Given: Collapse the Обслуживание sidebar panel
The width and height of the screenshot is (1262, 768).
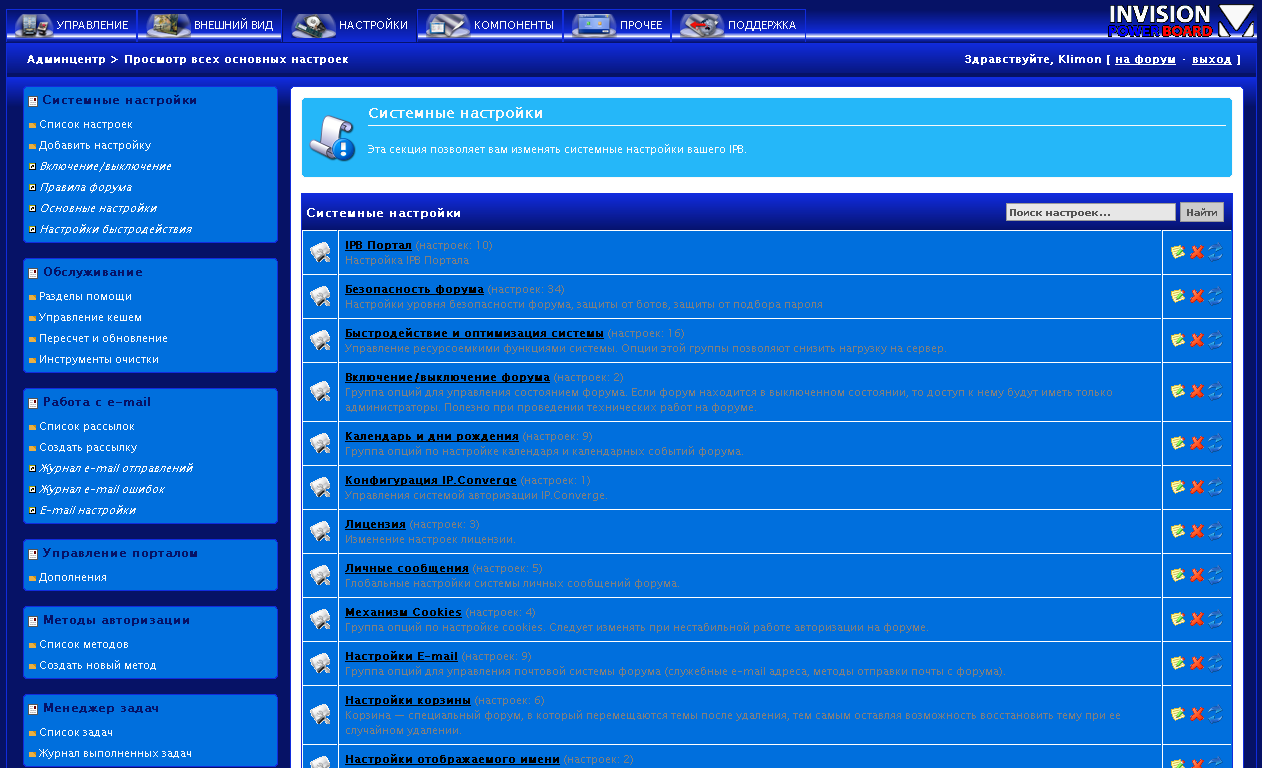Looking at the screenshot, I should click(x=33, y=273).
